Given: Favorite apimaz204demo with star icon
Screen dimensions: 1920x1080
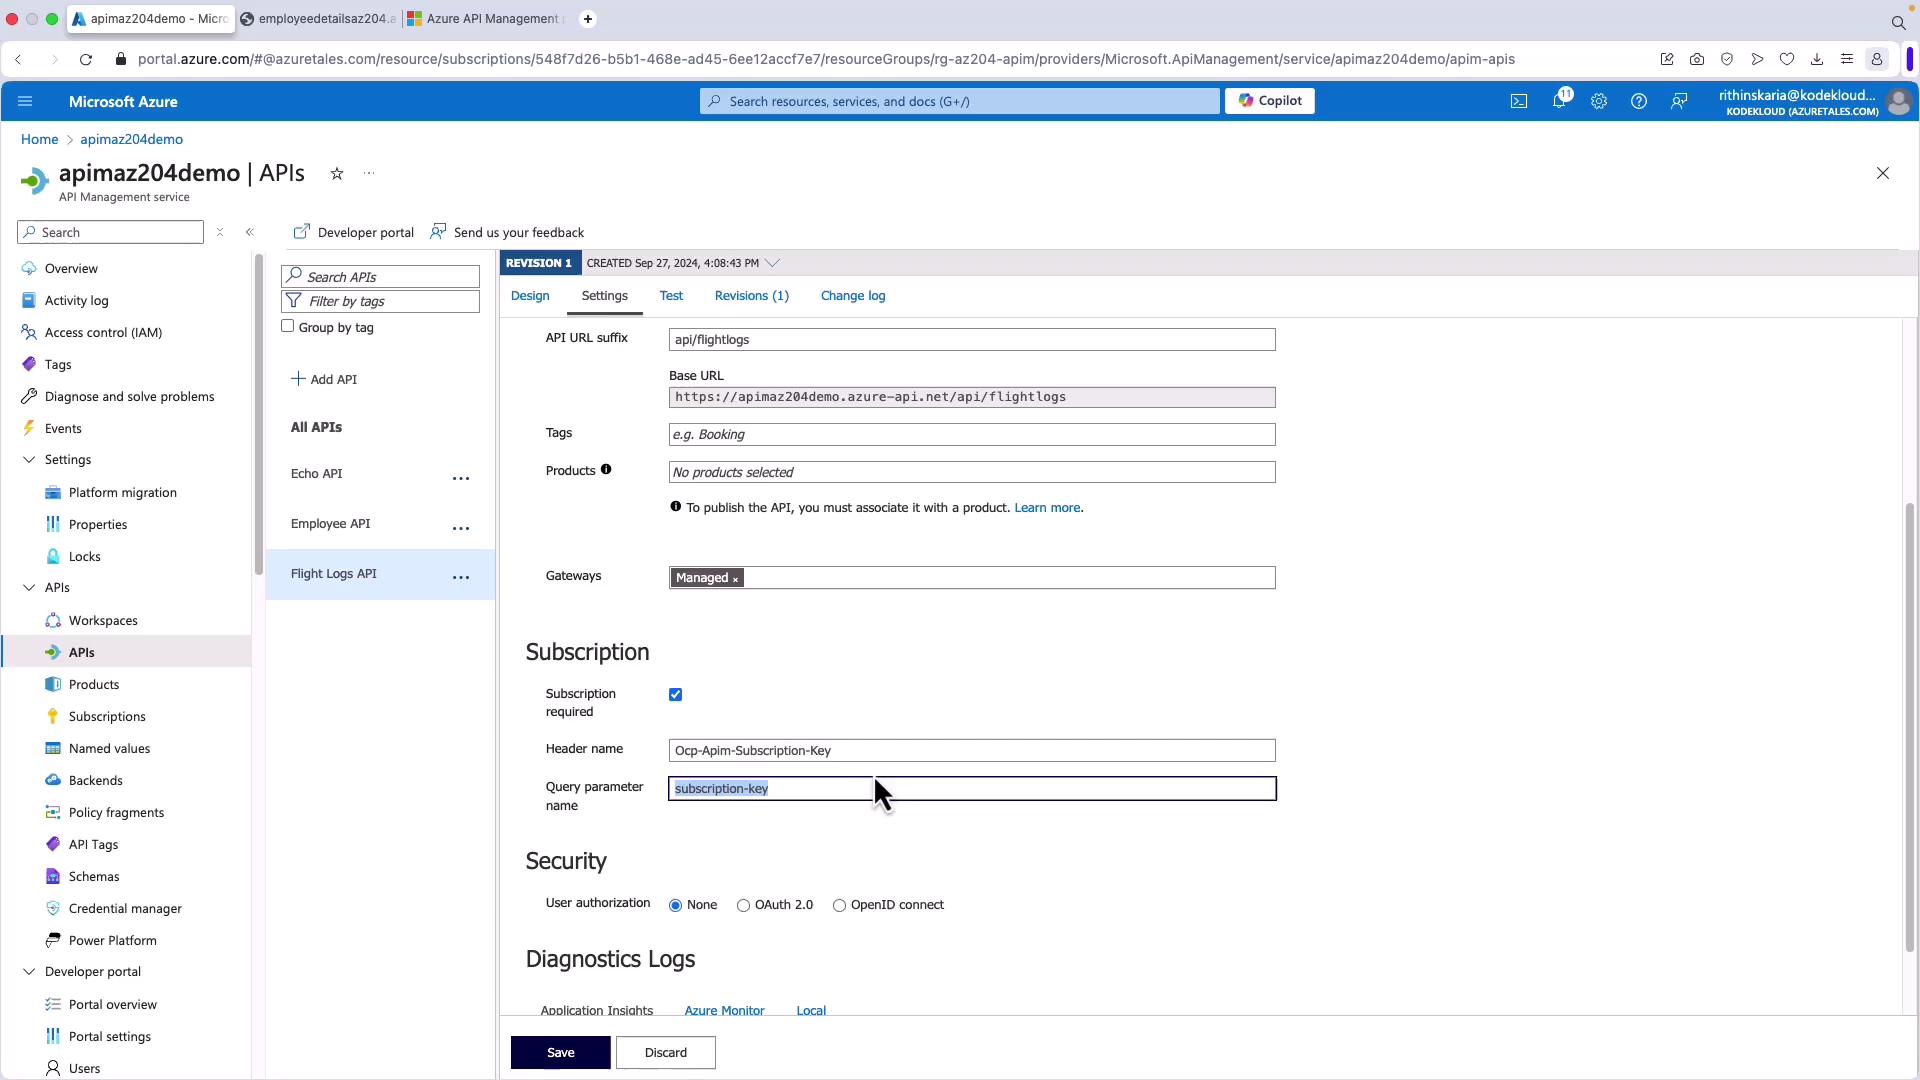Looking at the screenshot, I should [x=337, y=174].
